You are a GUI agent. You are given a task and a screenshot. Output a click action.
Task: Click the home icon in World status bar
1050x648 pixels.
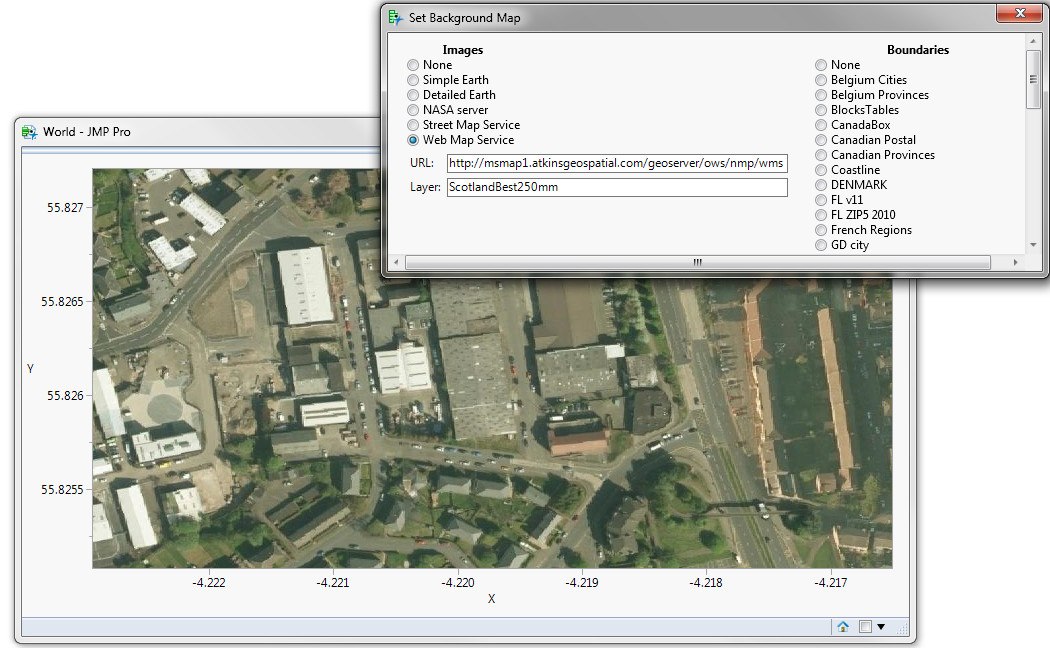point(843,627)
